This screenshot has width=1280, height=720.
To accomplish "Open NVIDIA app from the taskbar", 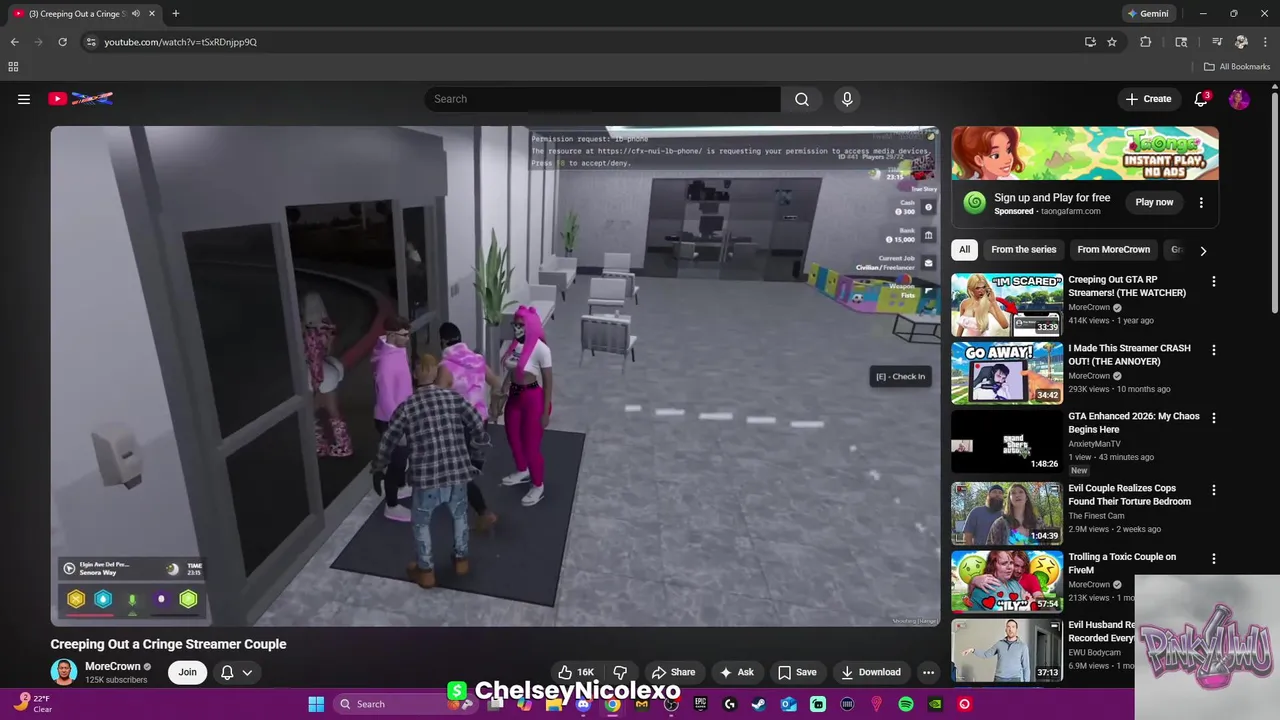I will pos(935,704).
